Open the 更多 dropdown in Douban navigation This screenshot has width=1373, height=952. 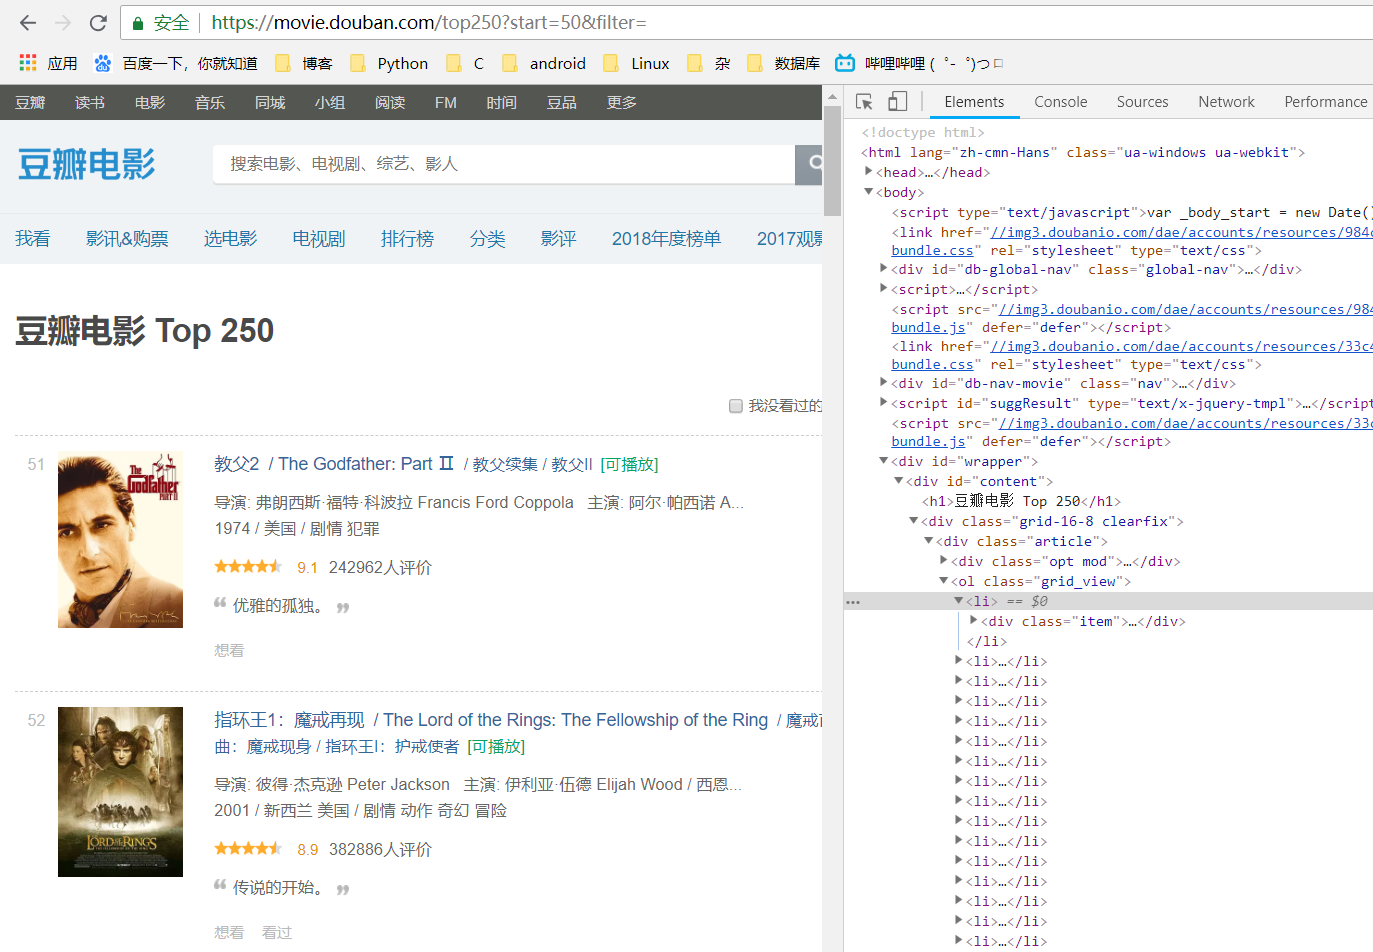(x=619, y=101)
